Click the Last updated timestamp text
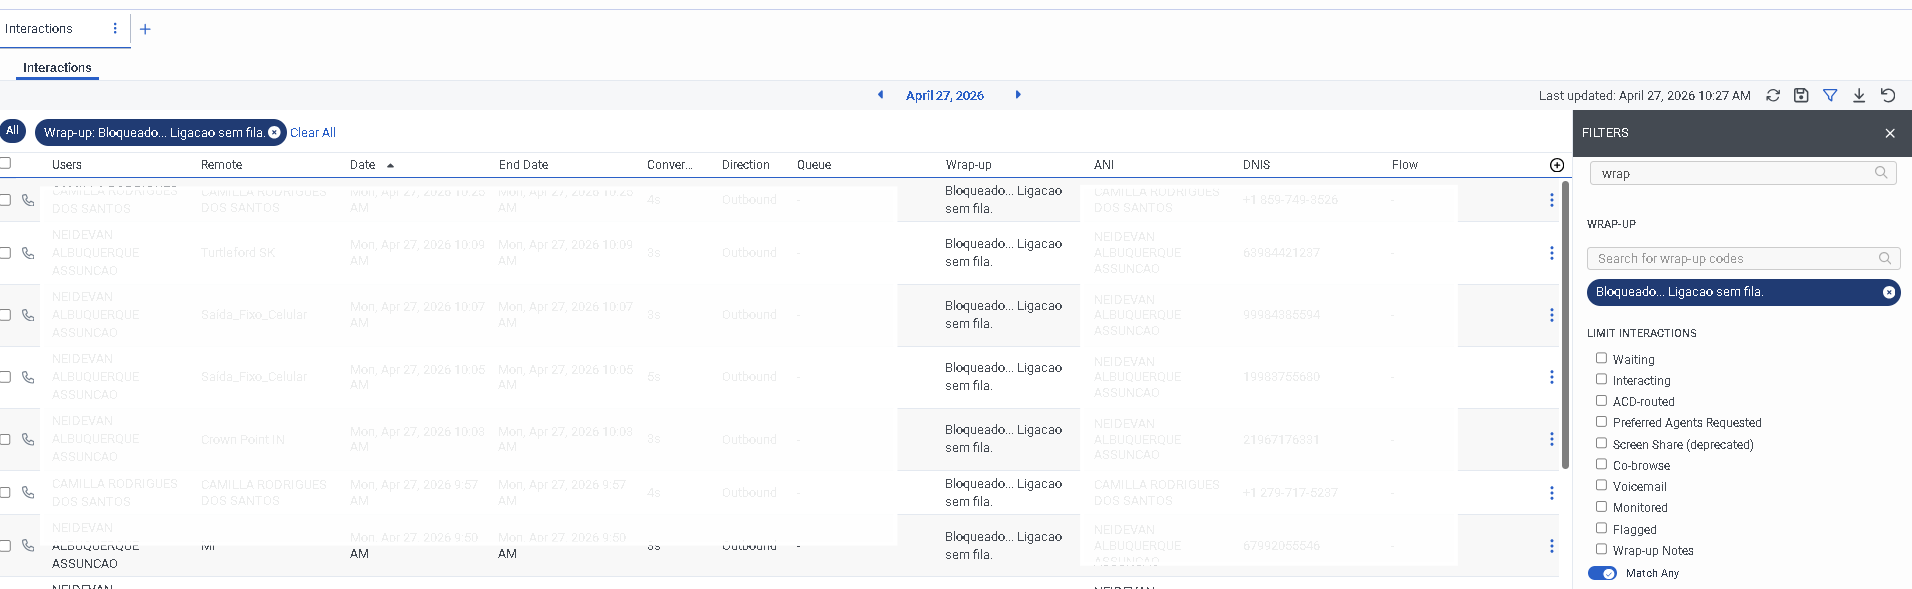This screenshot has width=1912, height=589. coord(1645,96)
